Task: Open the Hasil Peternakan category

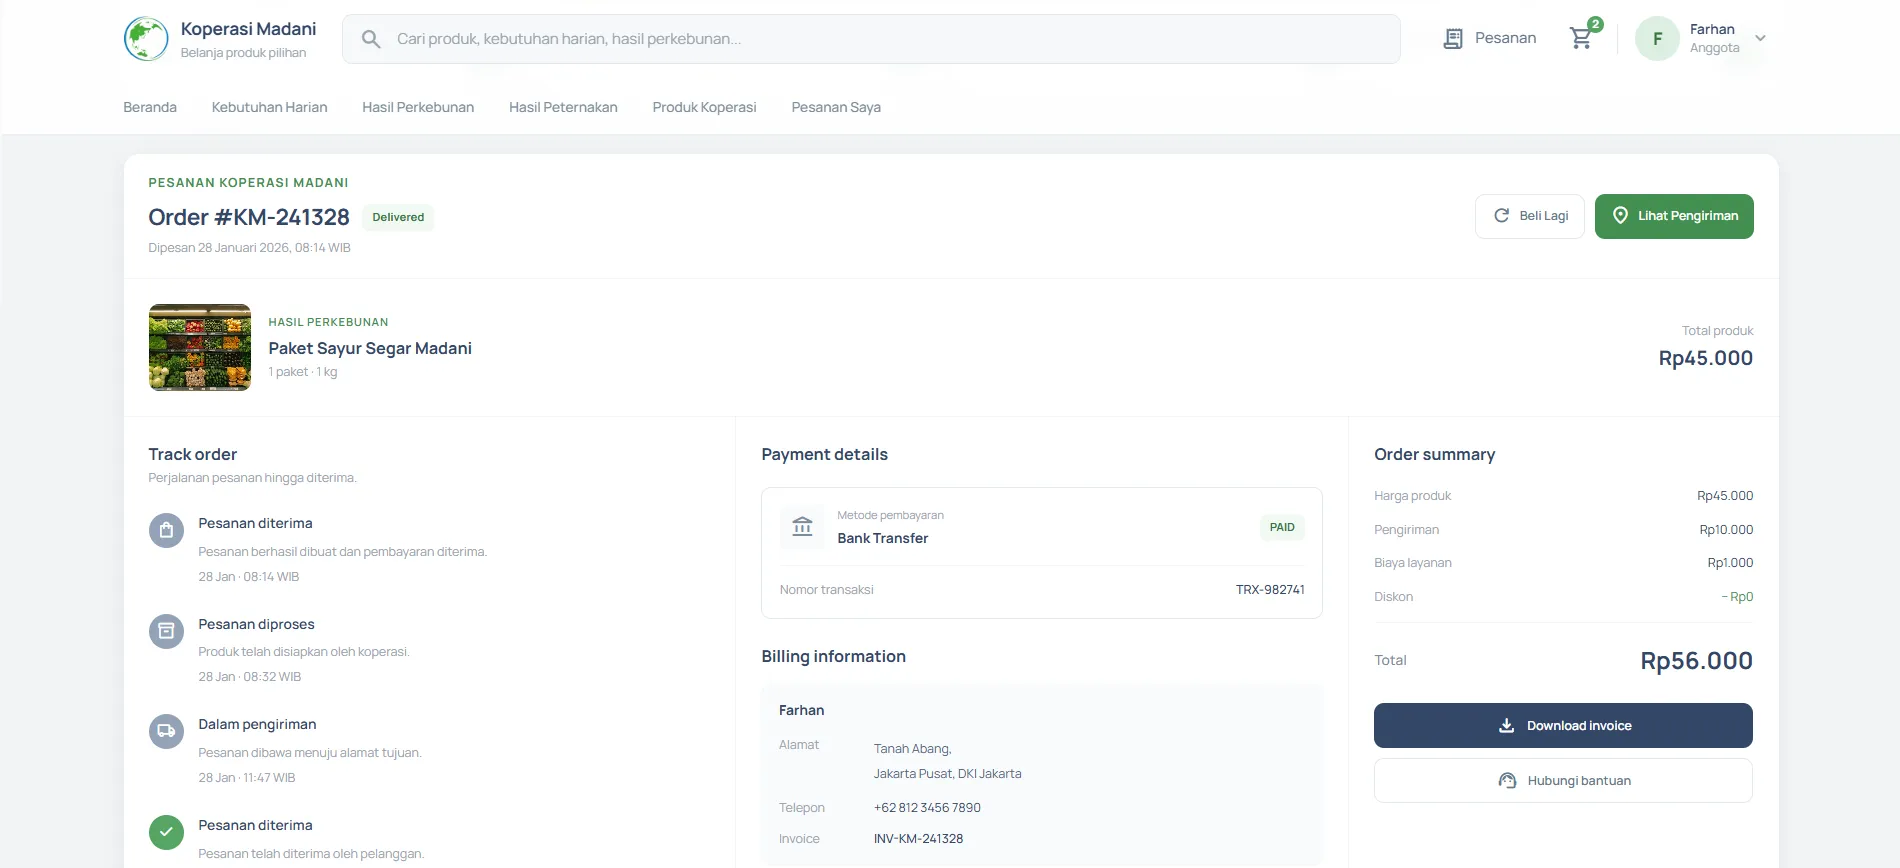Action: (563, 107)
